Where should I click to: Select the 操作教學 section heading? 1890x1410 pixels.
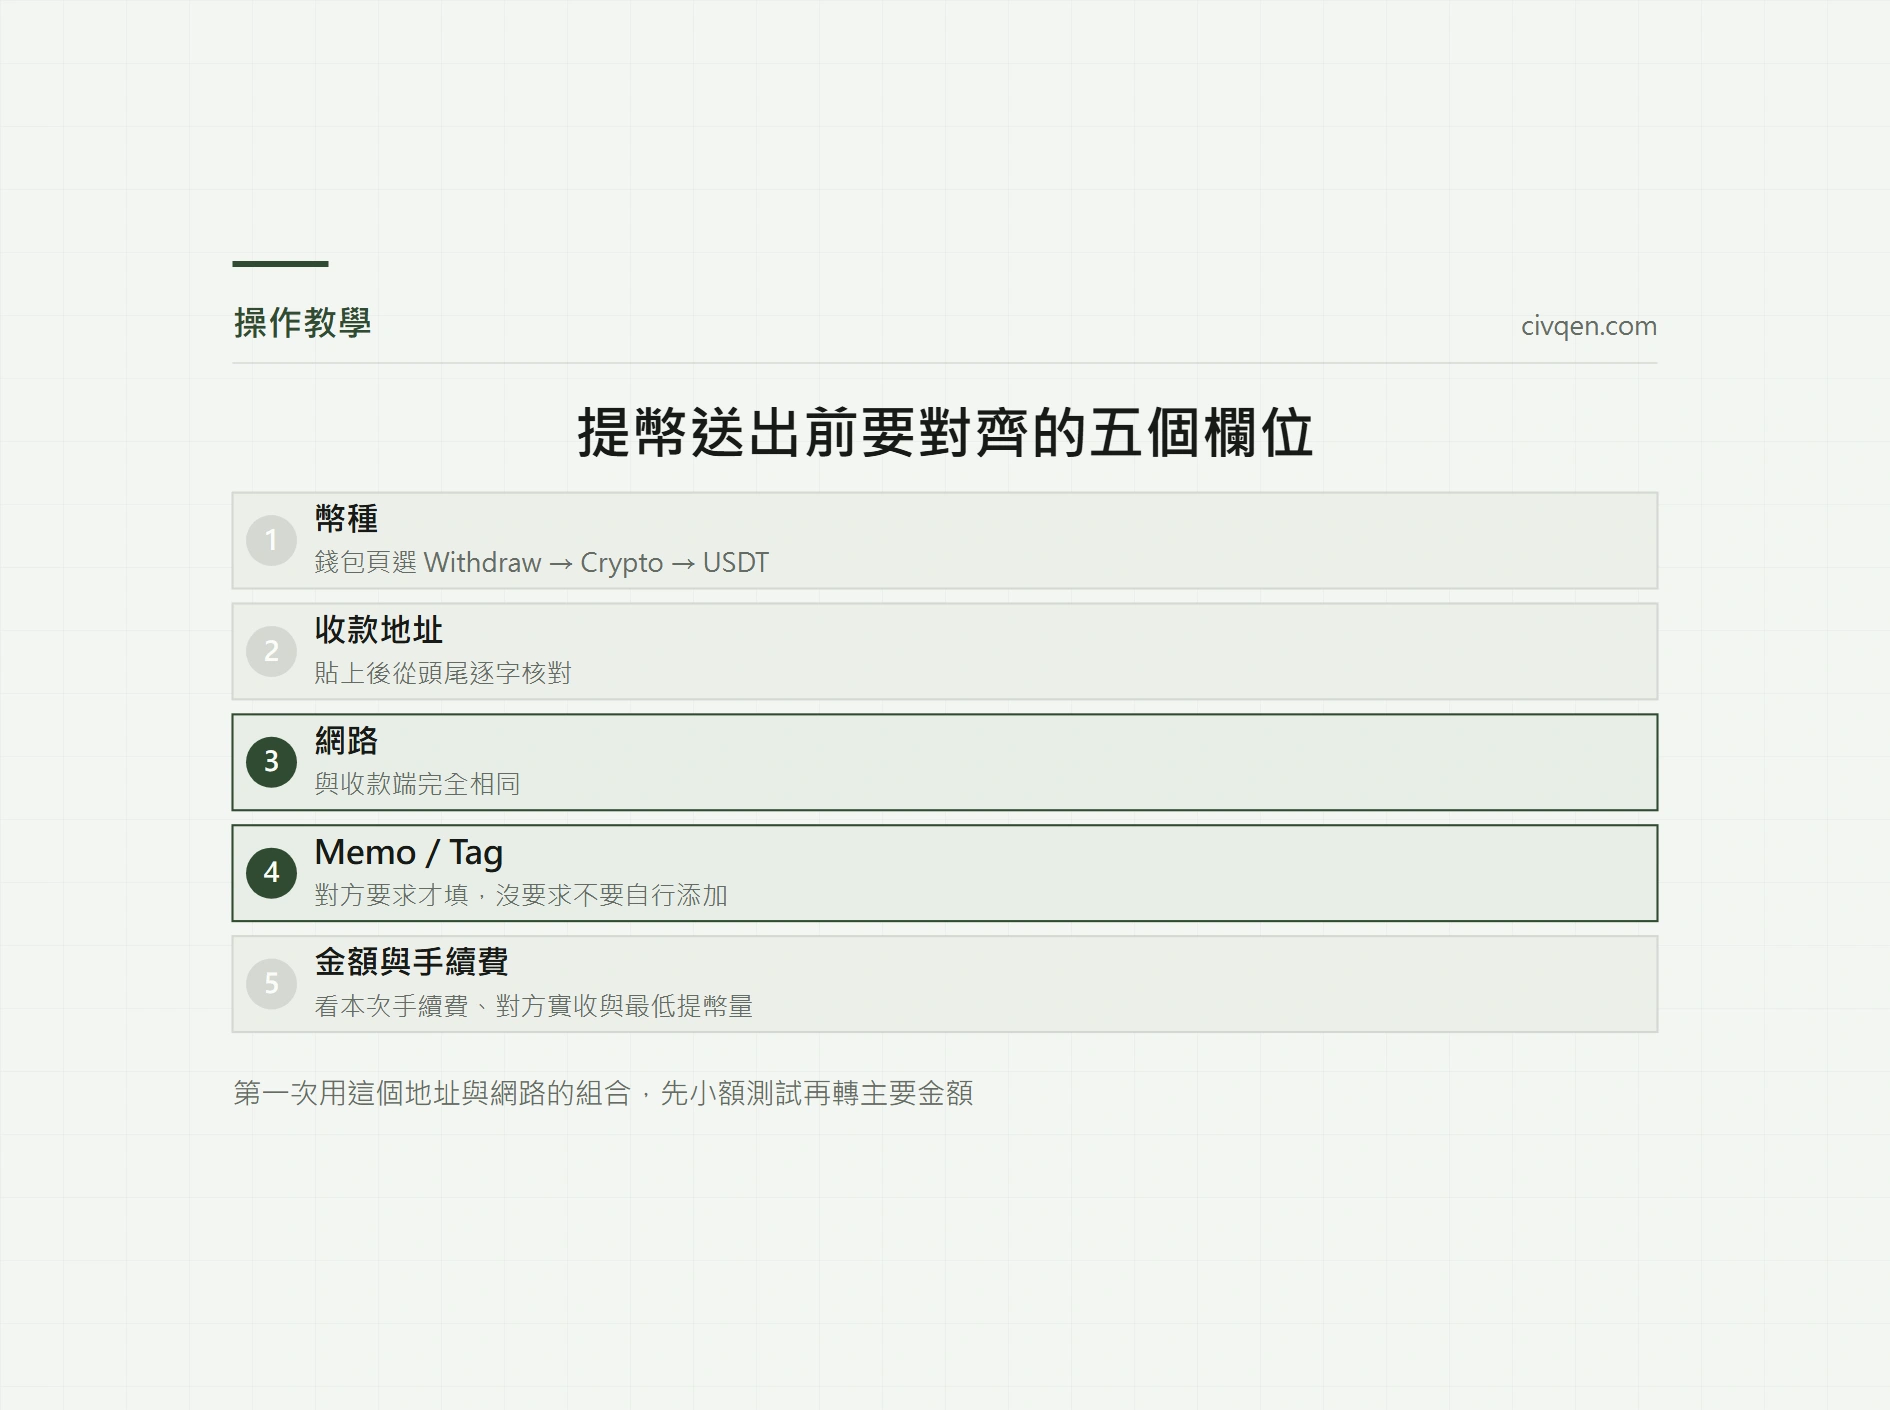click(x=302, y=323)
